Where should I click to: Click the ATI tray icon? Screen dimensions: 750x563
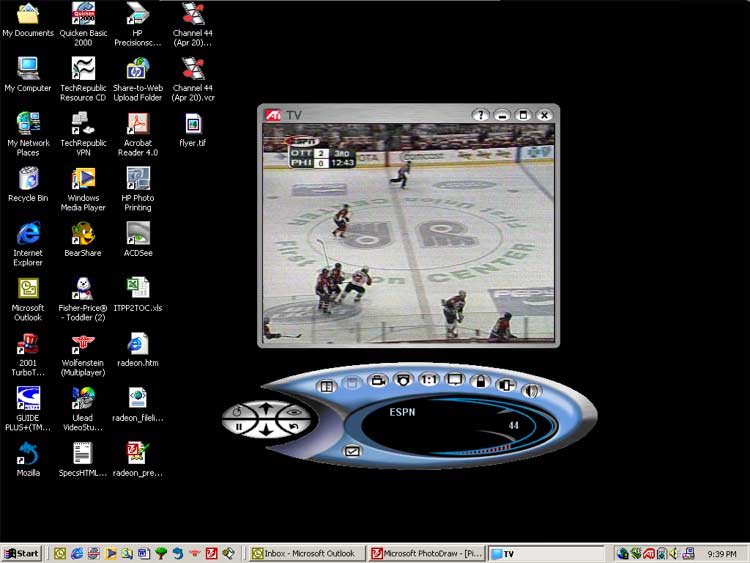tap(649, 553)
